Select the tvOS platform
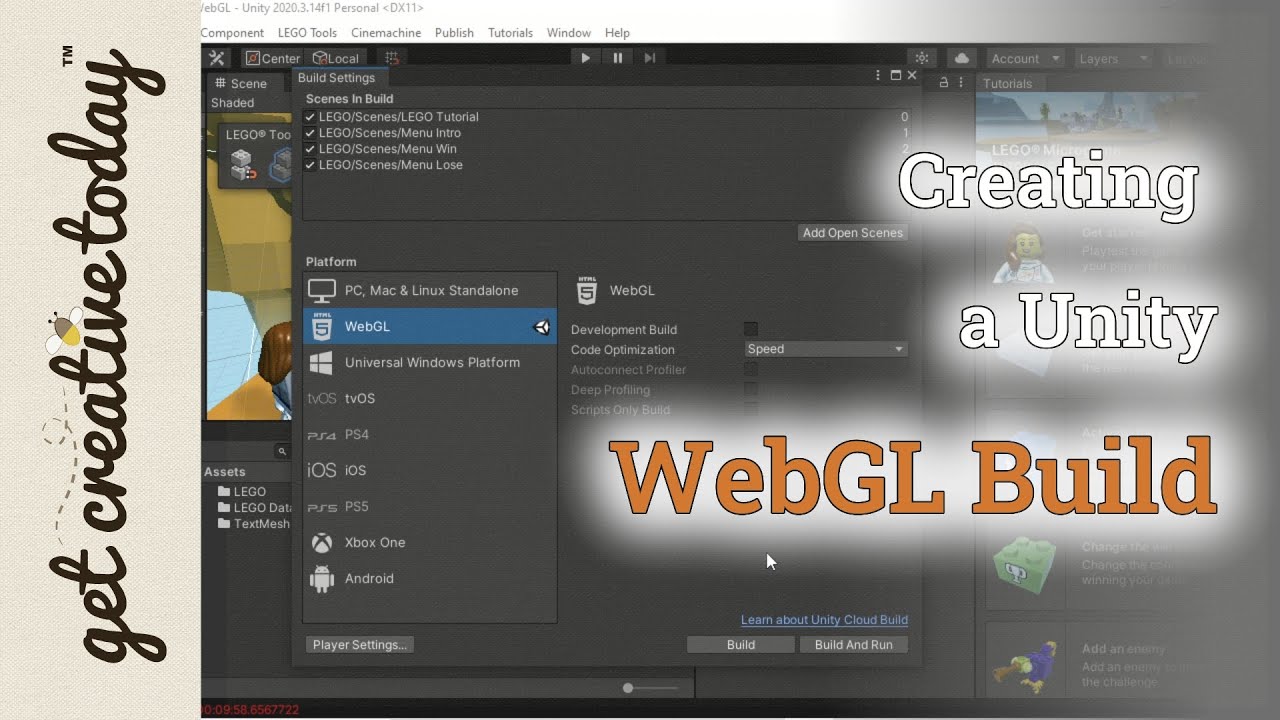 coord(430,398)
